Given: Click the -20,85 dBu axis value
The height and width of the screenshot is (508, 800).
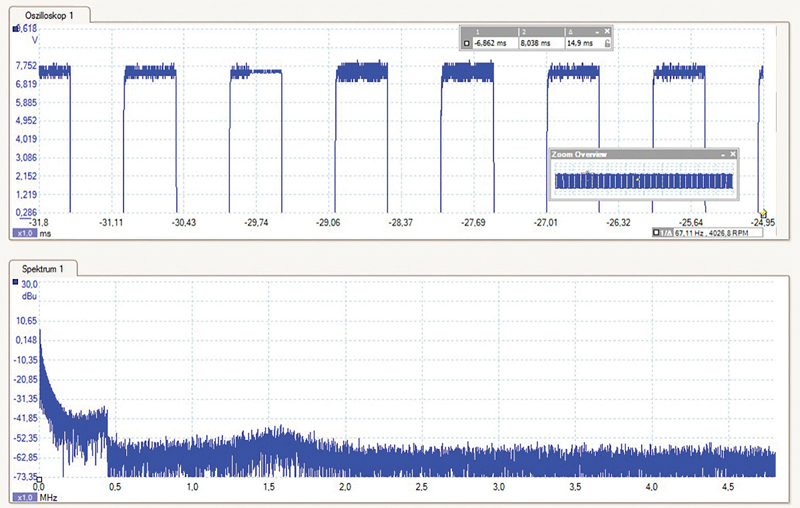Looking at the screenshot, I should (26, 379).
